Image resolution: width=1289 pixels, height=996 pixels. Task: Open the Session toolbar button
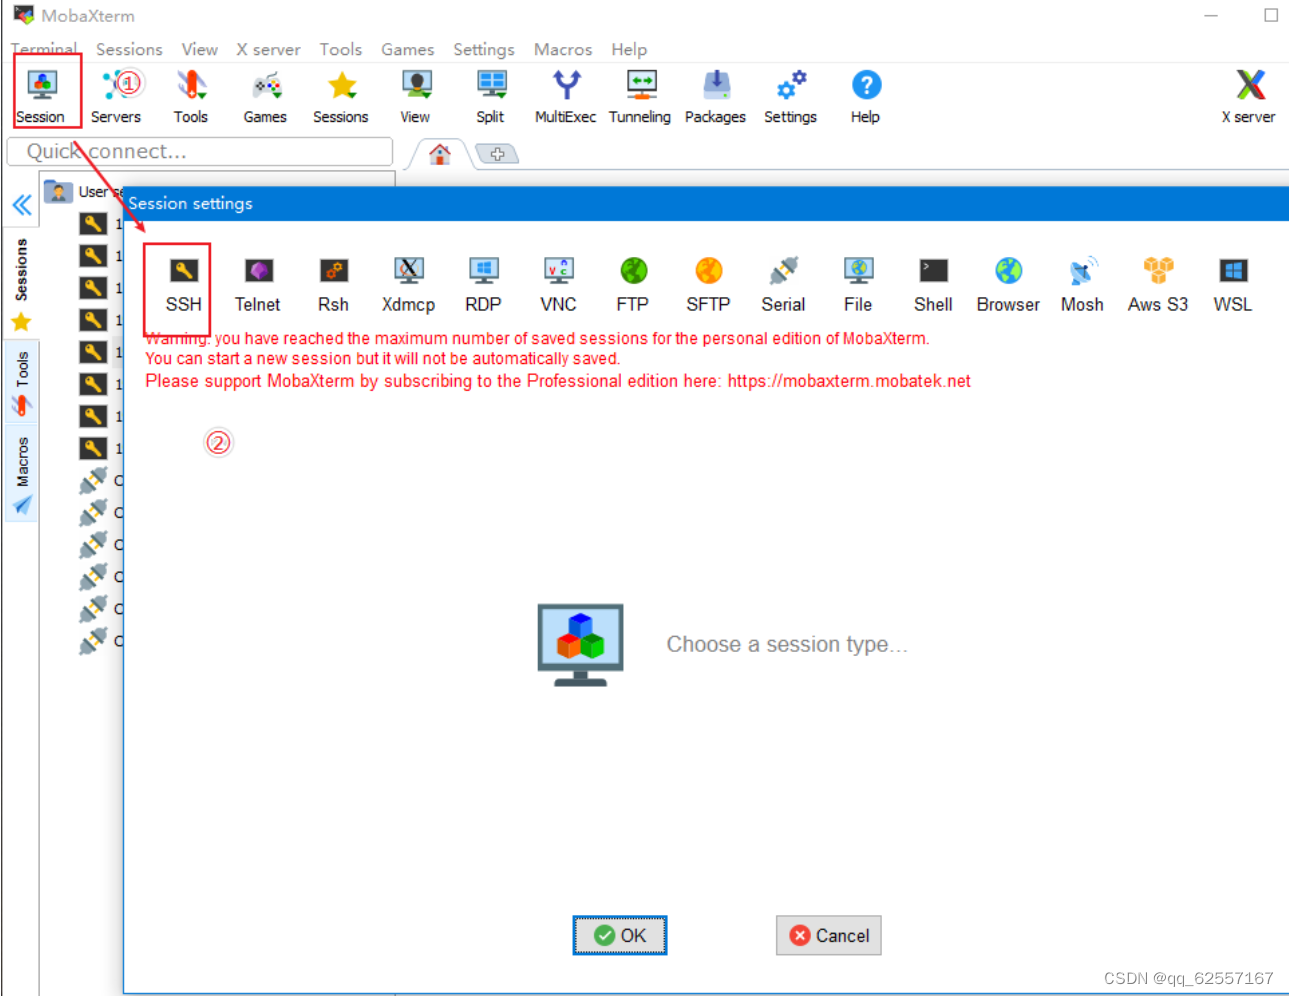pos(41,96)
